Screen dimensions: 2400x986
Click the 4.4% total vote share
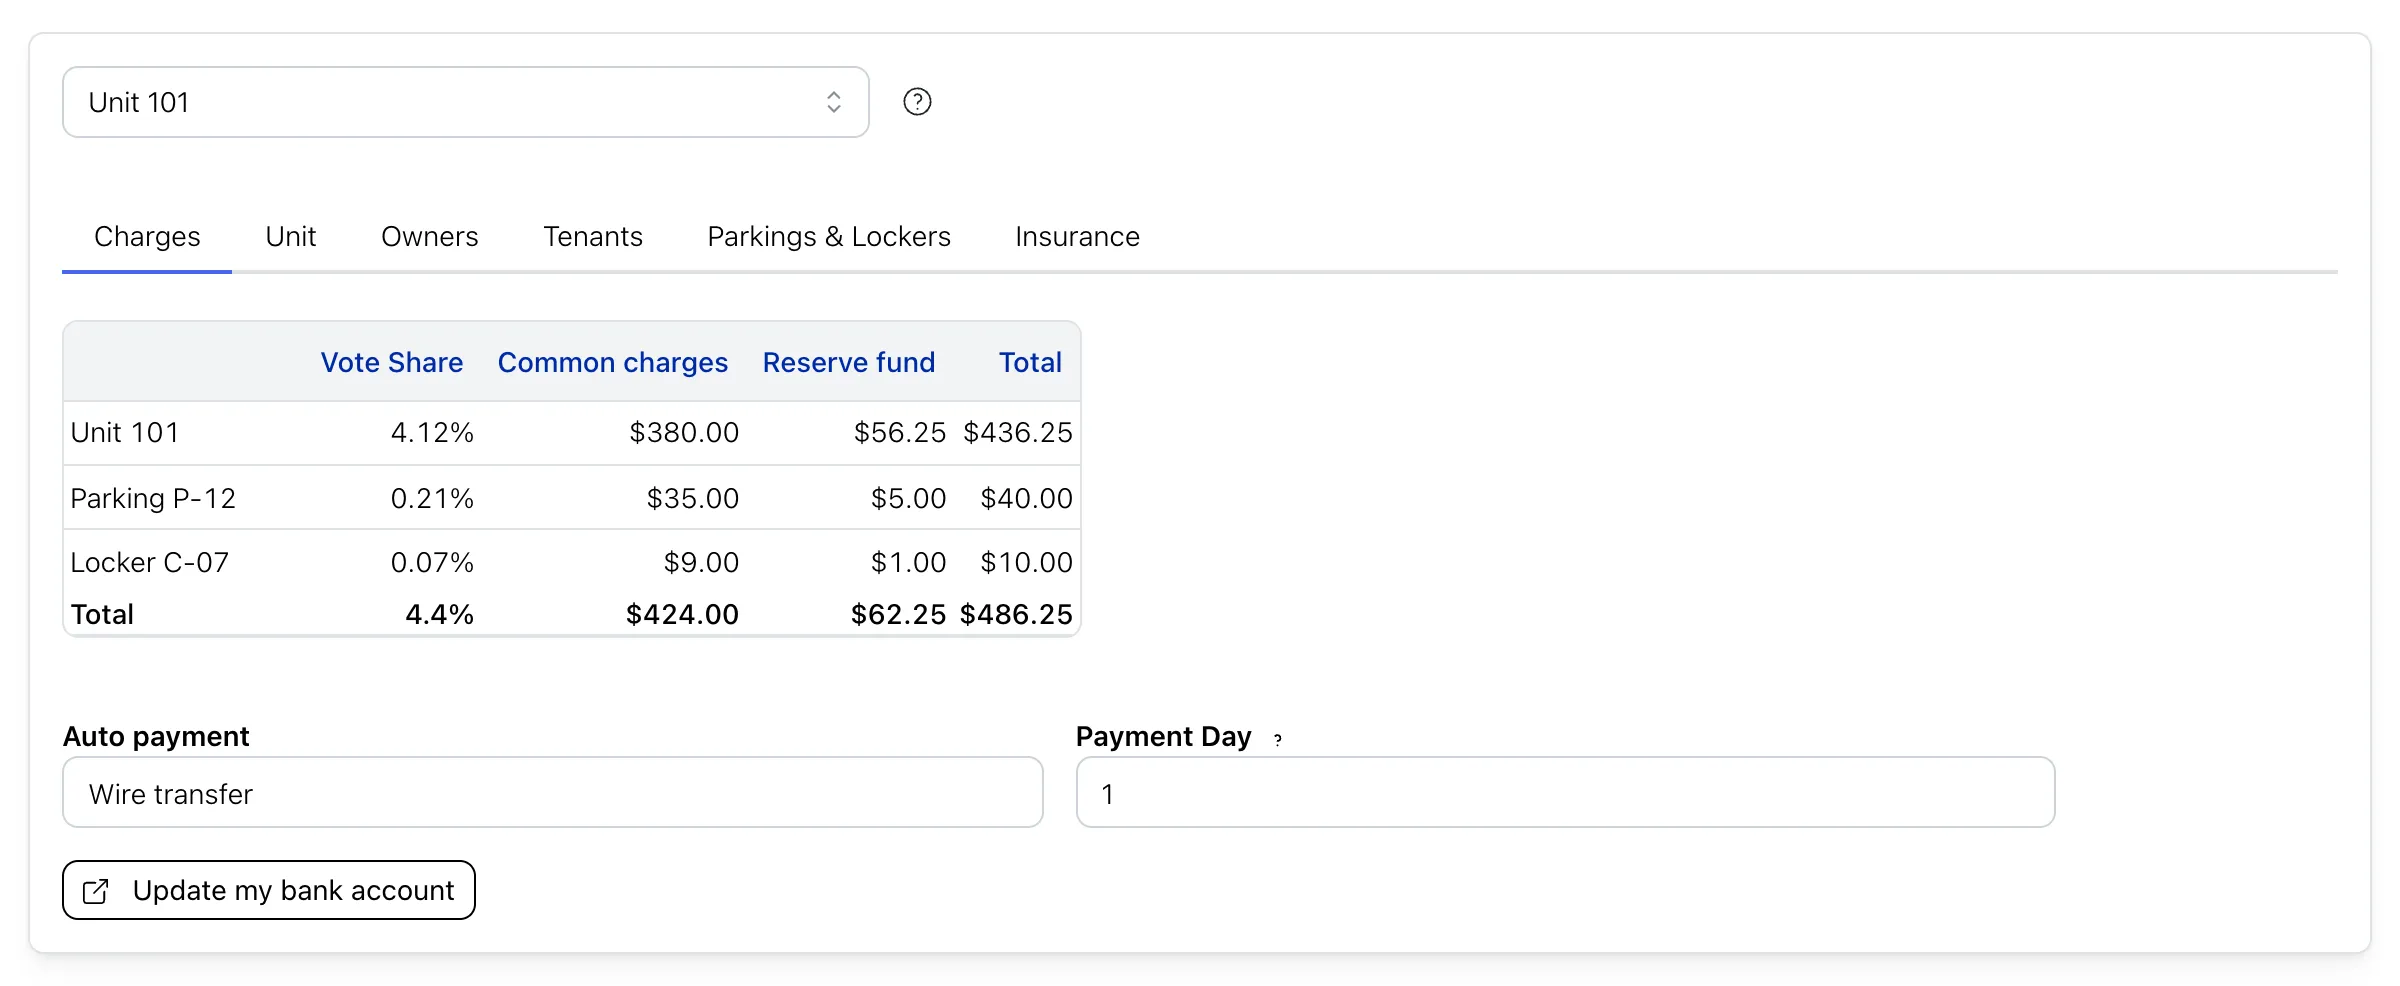pyautogui.click(x=439, y=614)
